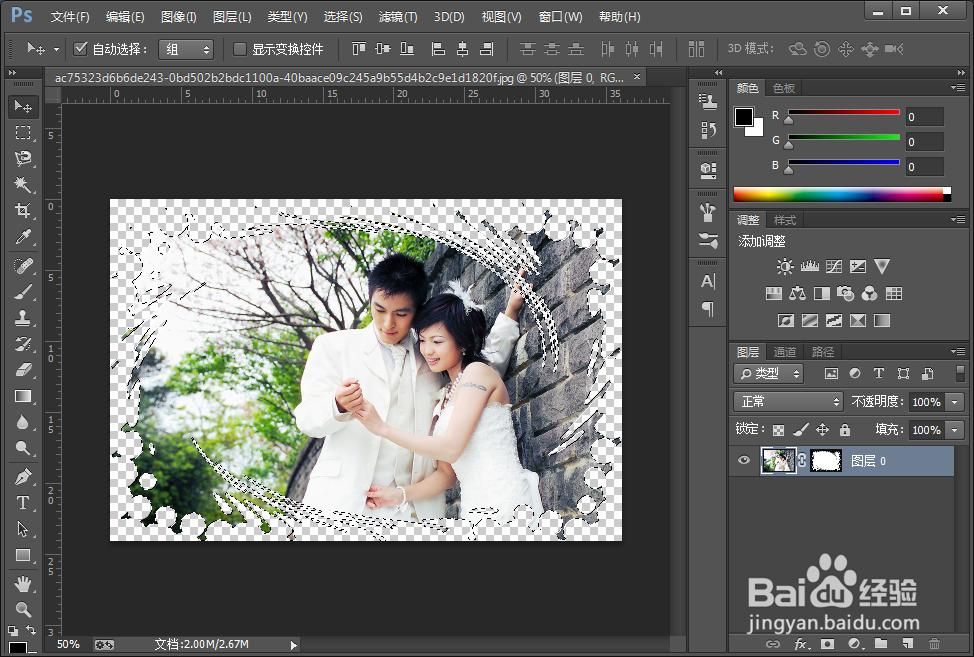Select the Path Selection tool
The height and width of the screenshot is (657, 974).
tap(23, 529)
